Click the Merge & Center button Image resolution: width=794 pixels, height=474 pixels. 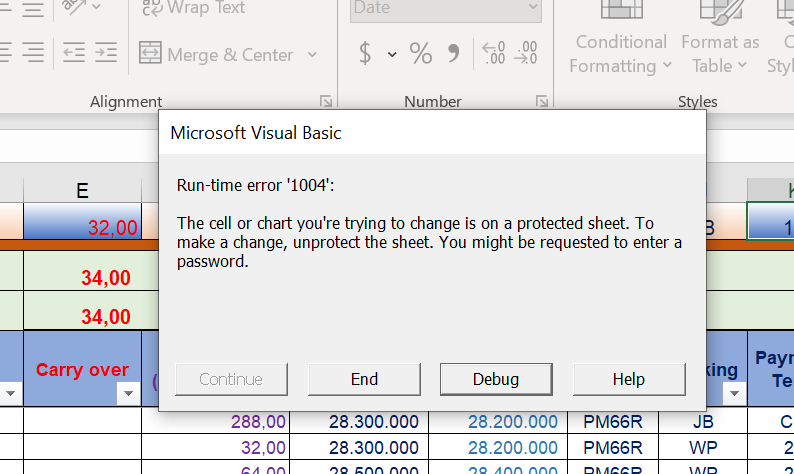pos(216,54)
